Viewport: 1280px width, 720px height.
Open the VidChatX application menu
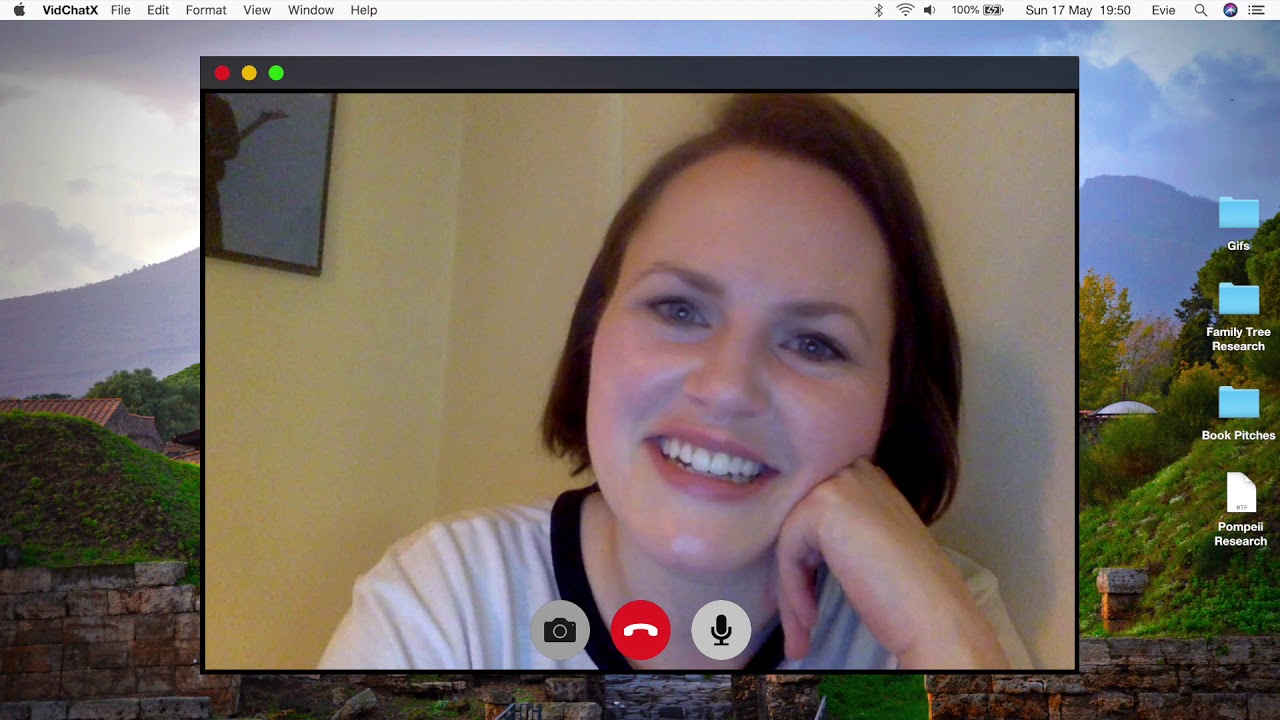pos(70,10)
